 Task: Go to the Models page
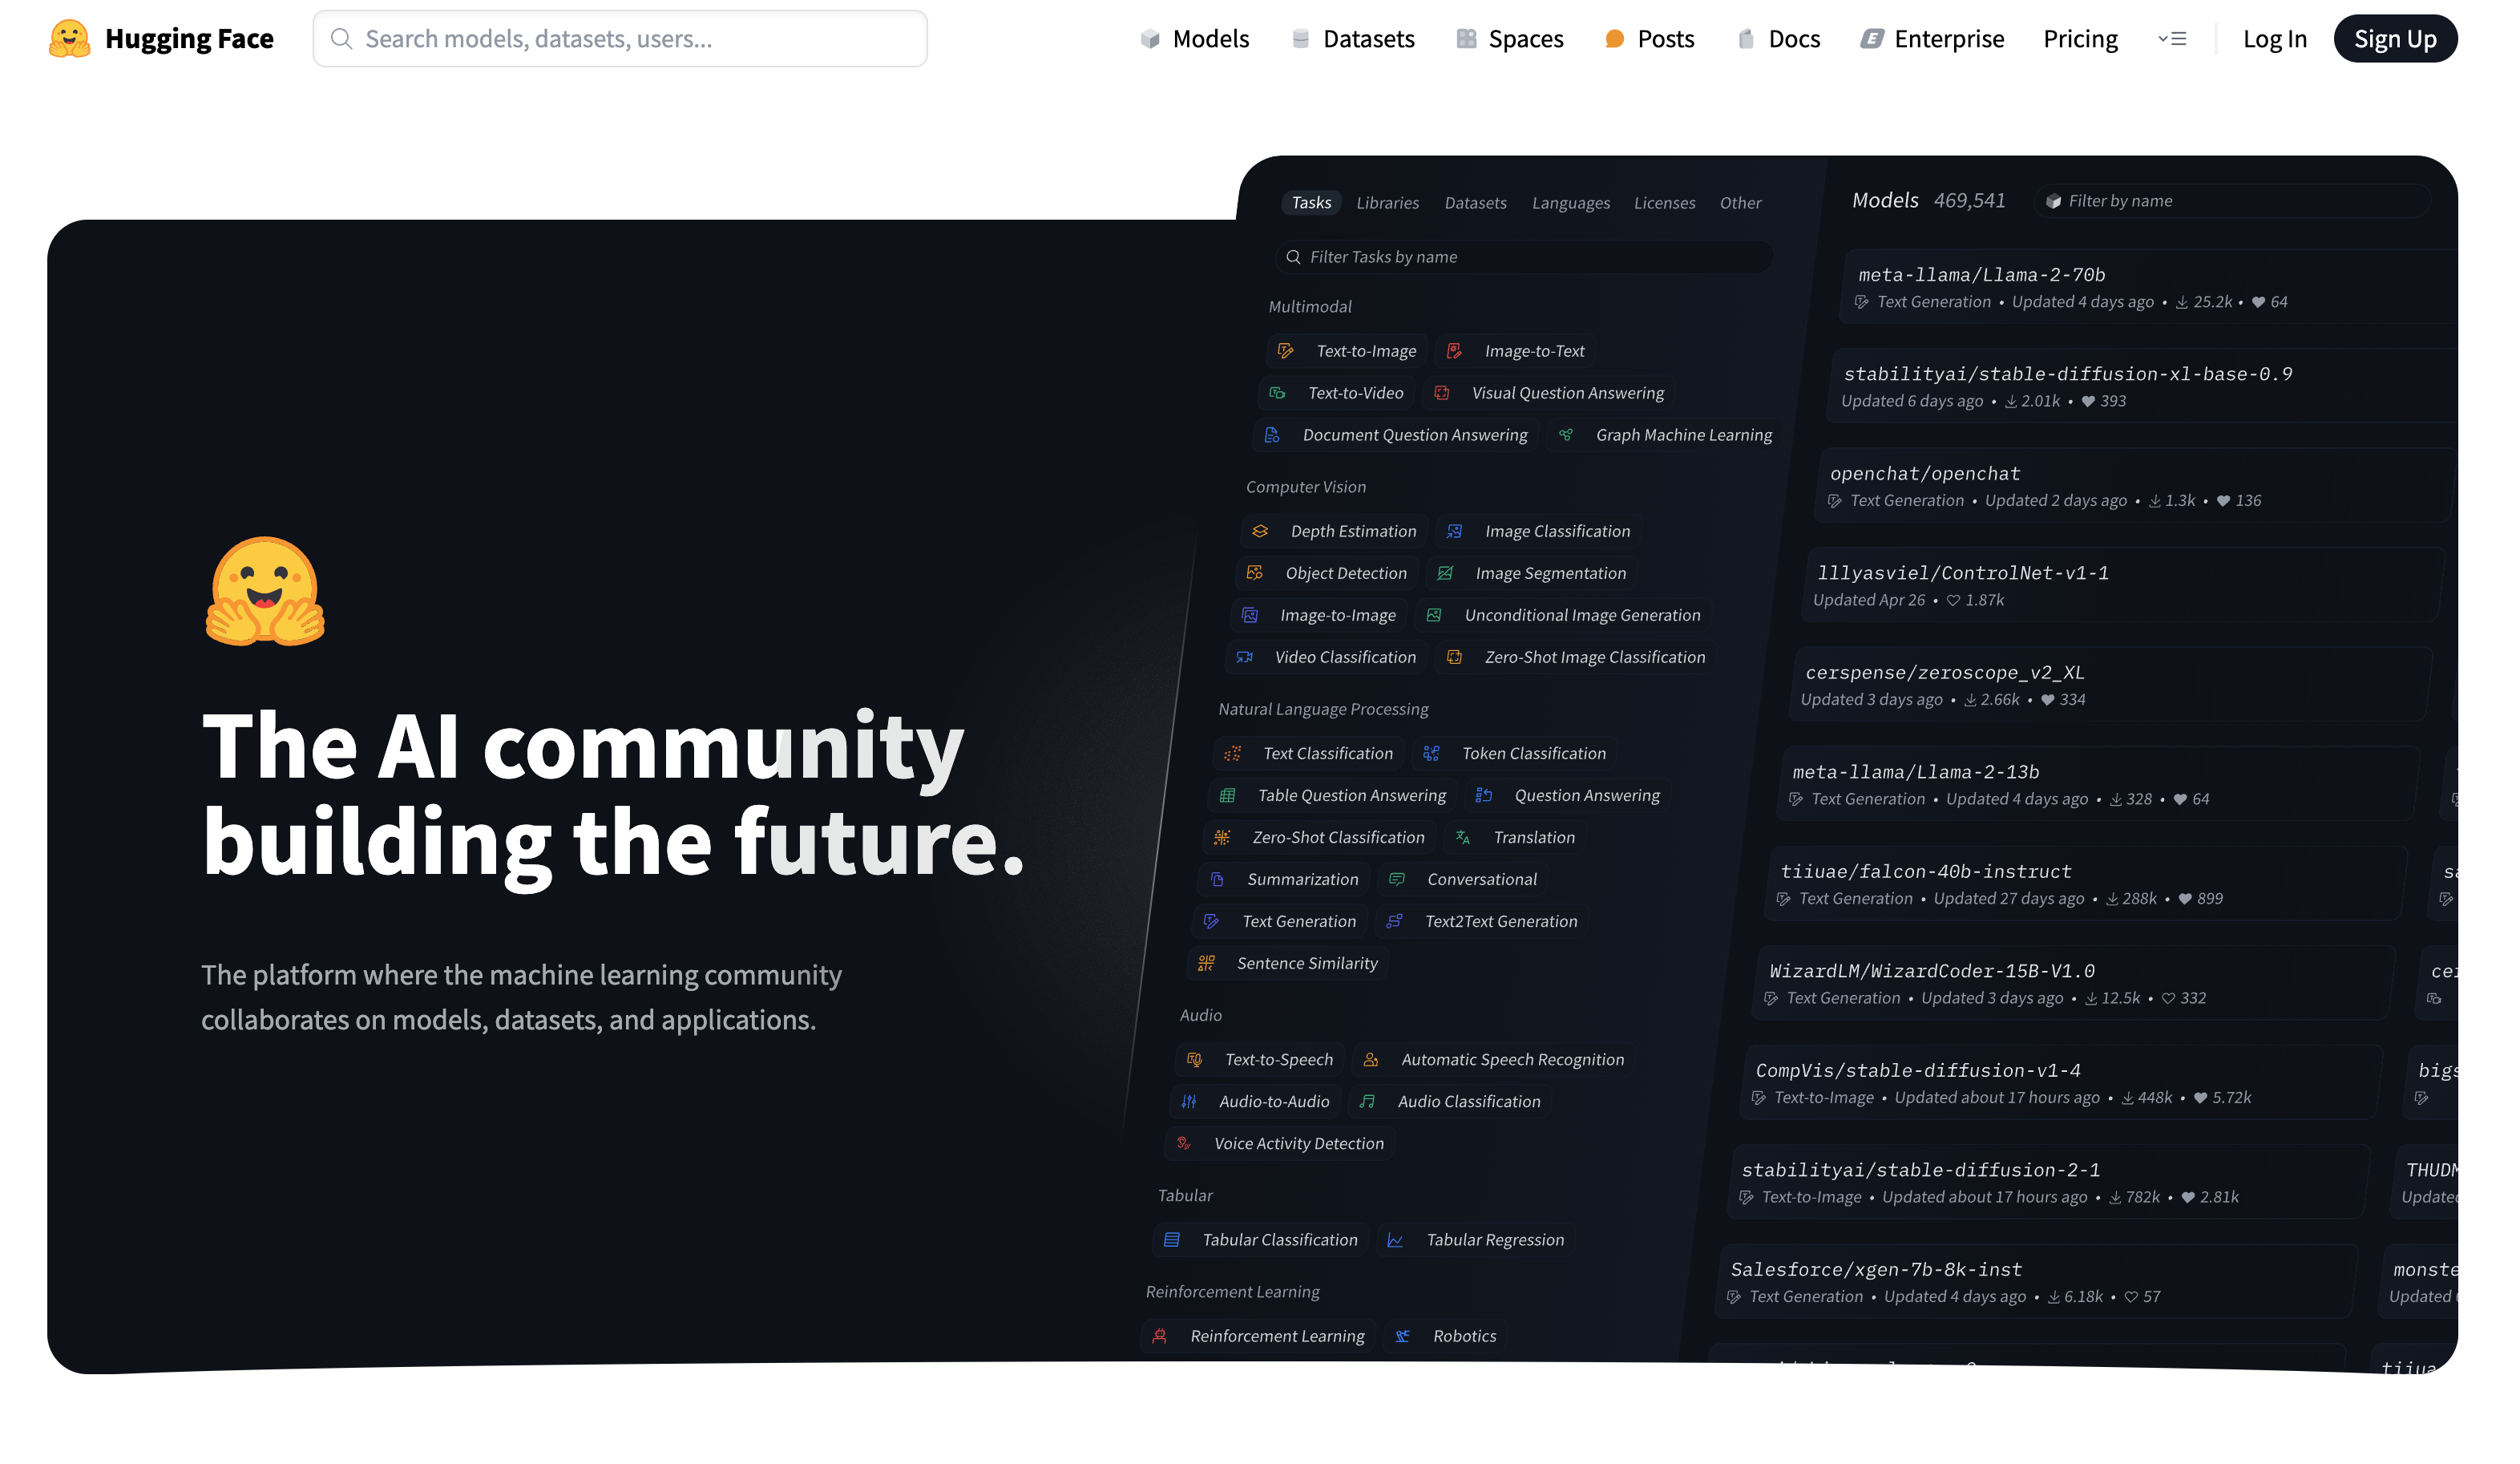click(1210, 39)
